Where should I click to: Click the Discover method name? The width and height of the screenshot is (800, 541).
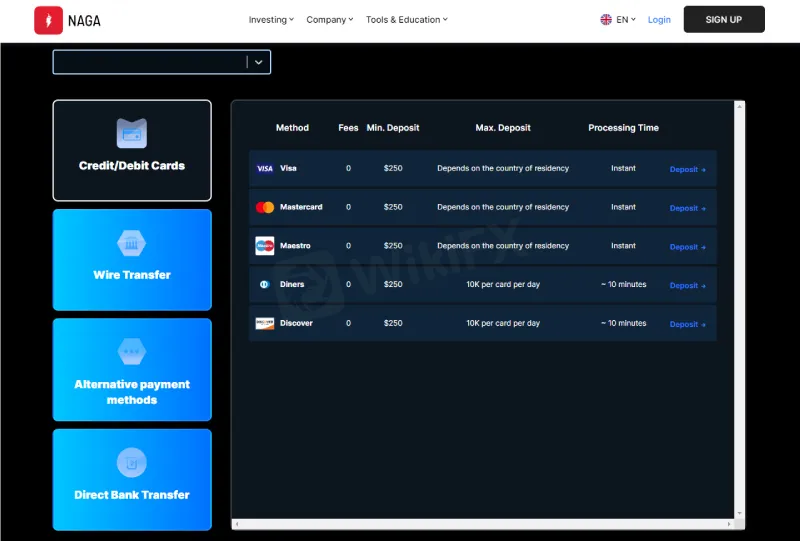click(296, 323)
